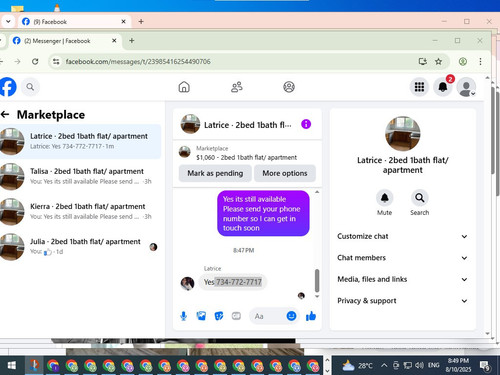Open Talisa conversation in Marketplace list
500x375 pixels.
(x=80, y=176)
